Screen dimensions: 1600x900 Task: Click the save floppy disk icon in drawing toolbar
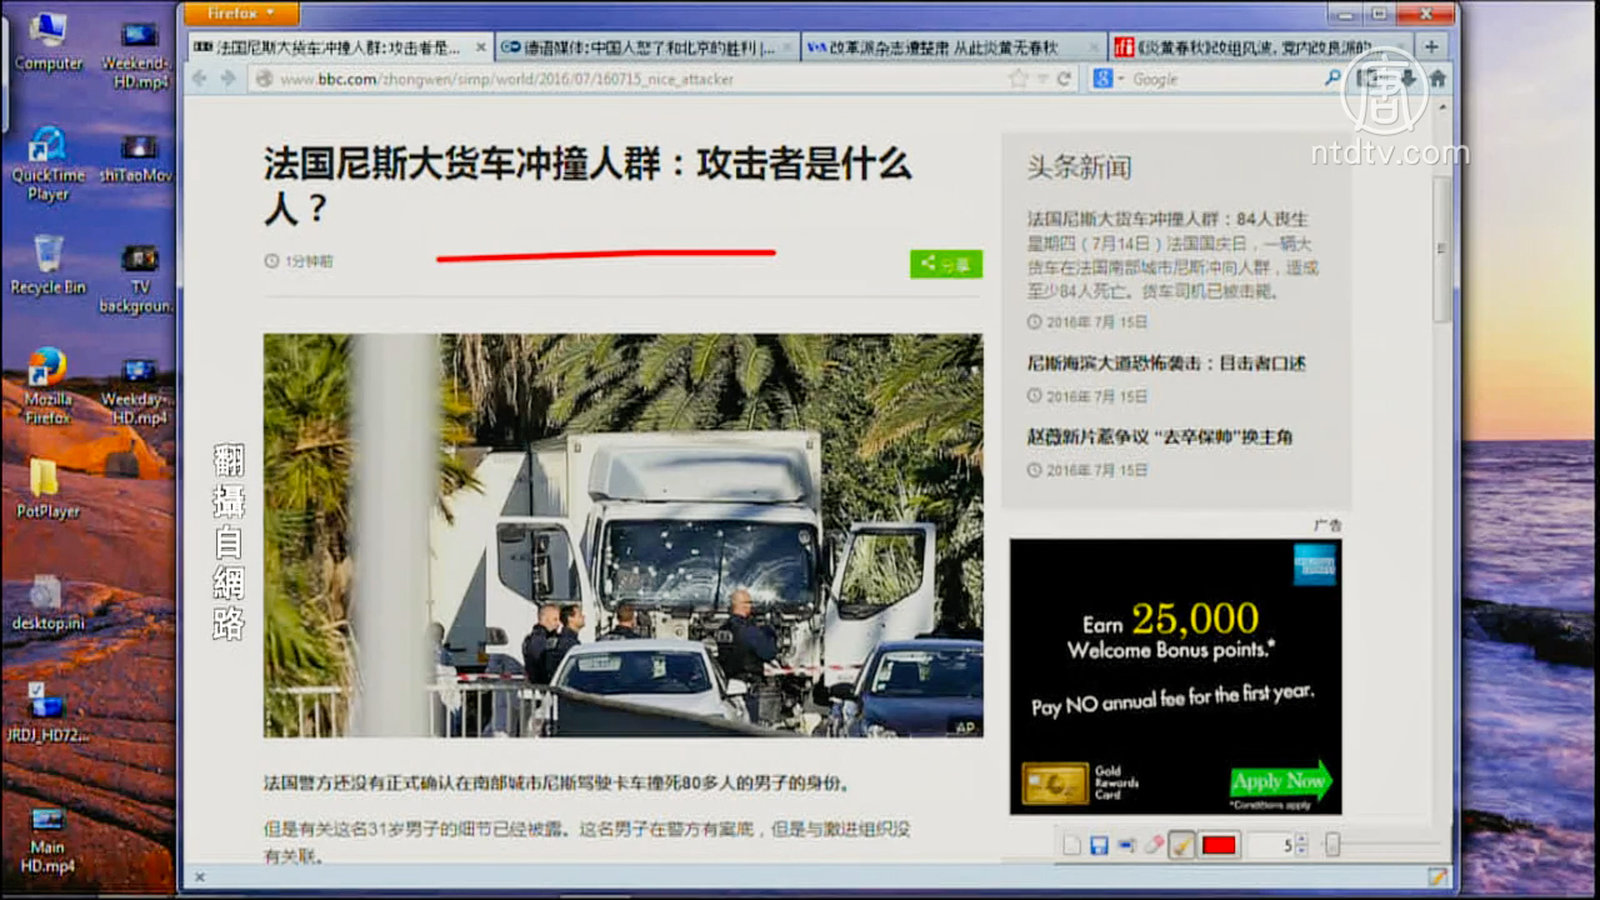(1099, 846)
